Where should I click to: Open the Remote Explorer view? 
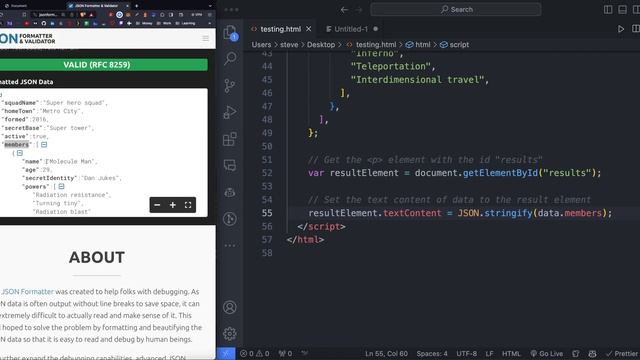pos(230,165)
